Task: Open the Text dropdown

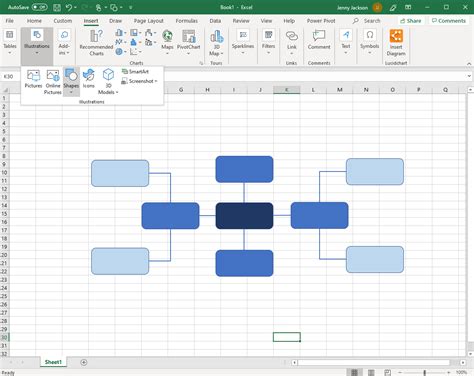Action: (346, 42)
